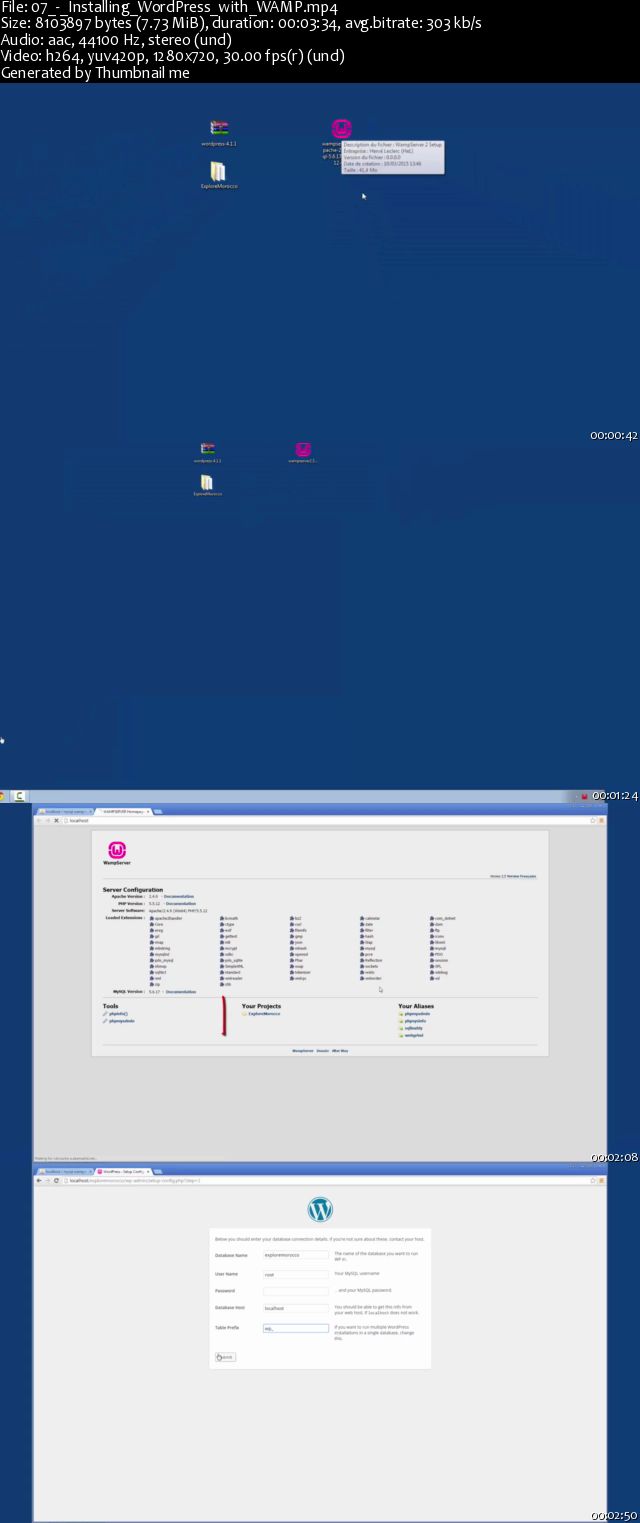Focus the Database Name field
The height and width of the screenshot is (1523, 640).
296,1254
